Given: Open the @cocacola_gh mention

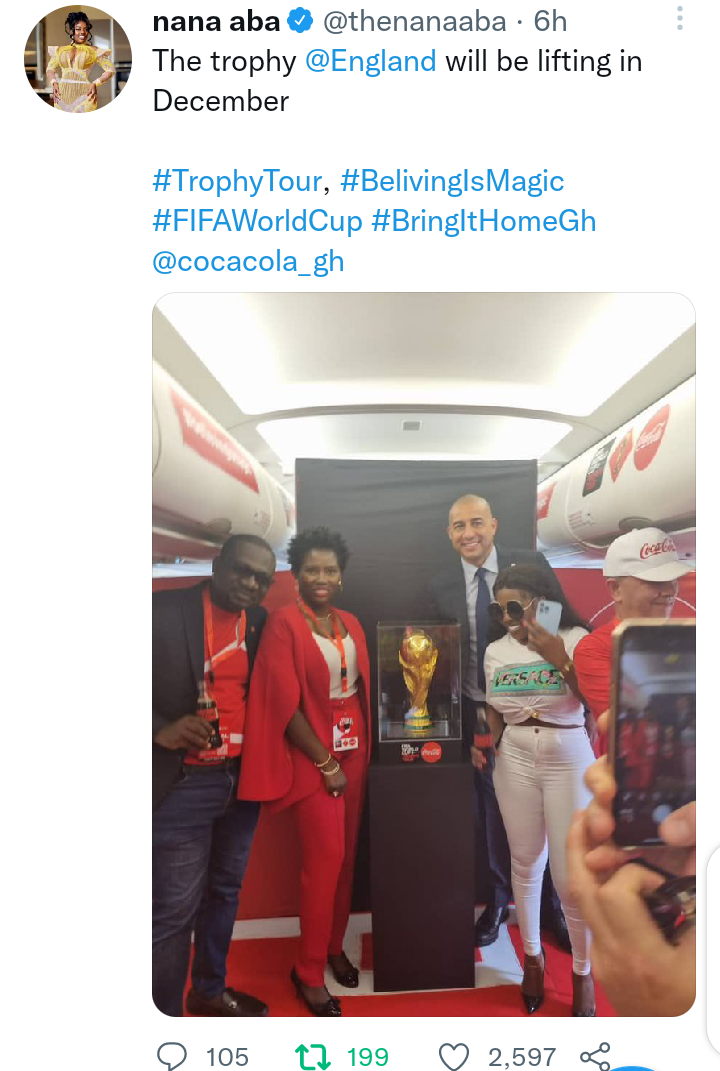Looking at the screenshot, I should point(248,262).
